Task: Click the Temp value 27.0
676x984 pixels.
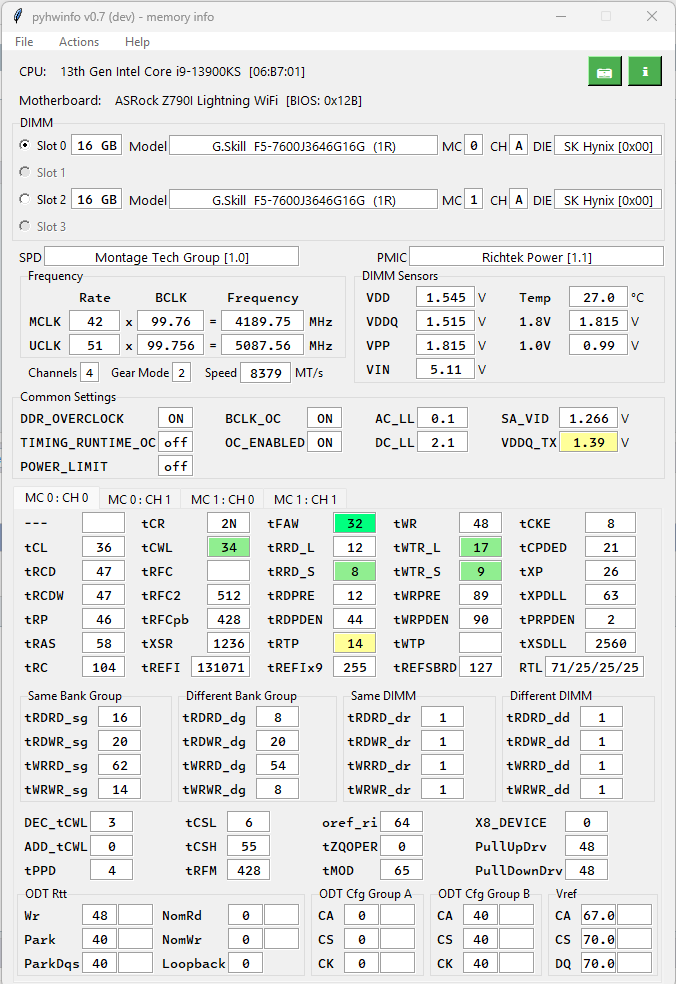Action: [598, 297]
